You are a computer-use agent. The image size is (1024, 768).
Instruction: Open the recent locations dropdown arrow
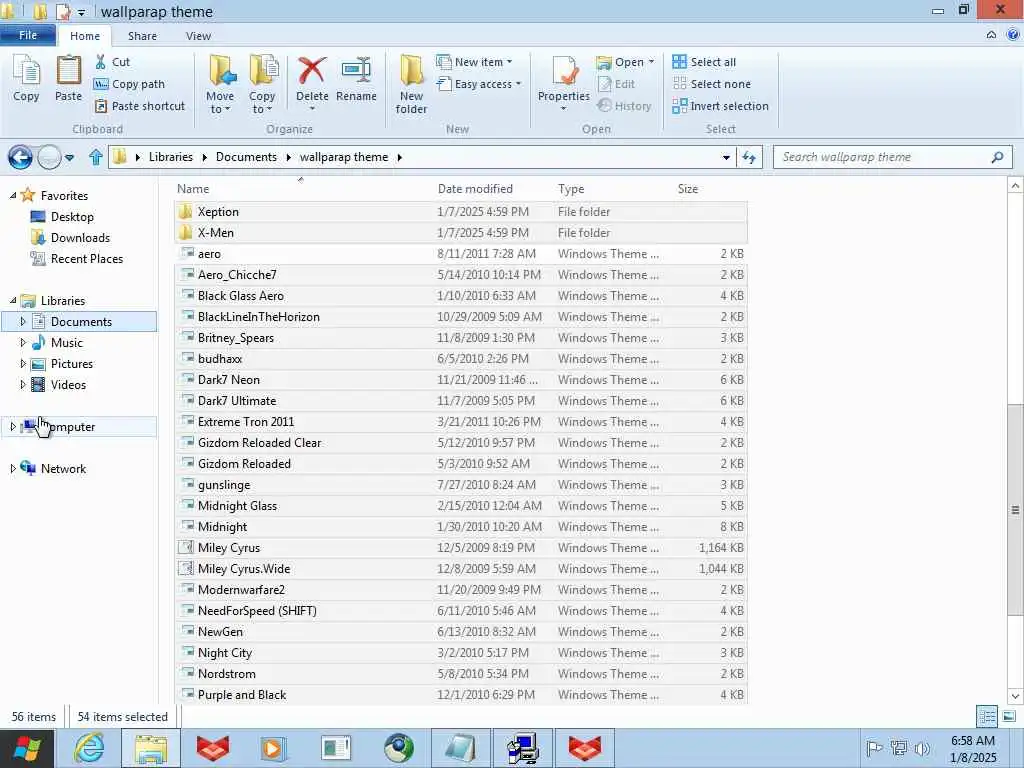[69, 157]
